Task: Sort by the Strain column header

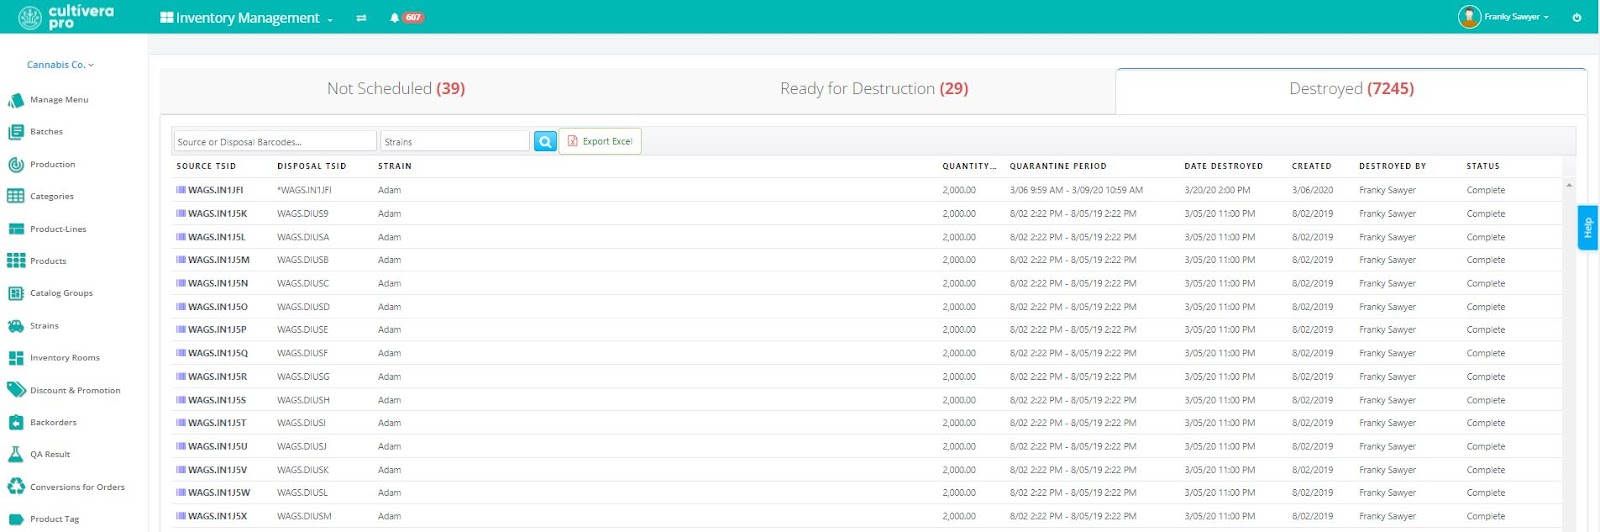Action: pos(395,166)
